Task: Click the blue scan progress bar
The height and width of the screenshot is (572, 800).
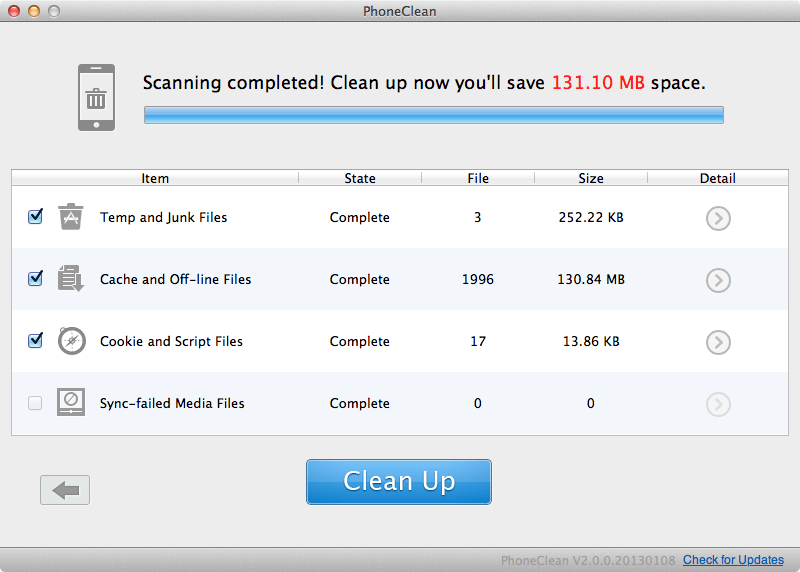Action: 434,115
